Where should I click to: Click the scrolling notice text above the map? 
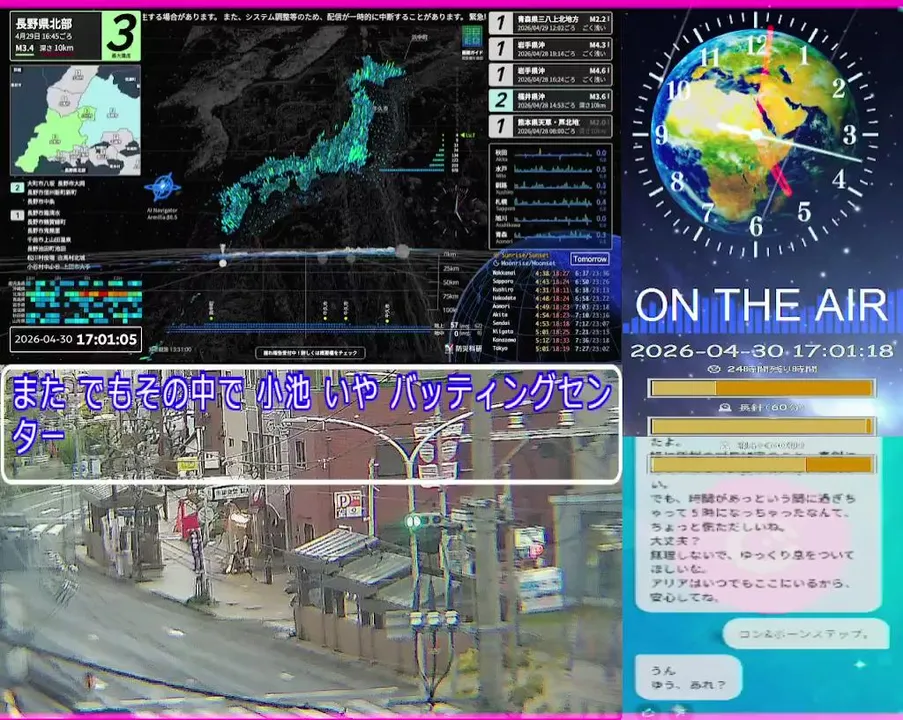(x=314, y=16)
